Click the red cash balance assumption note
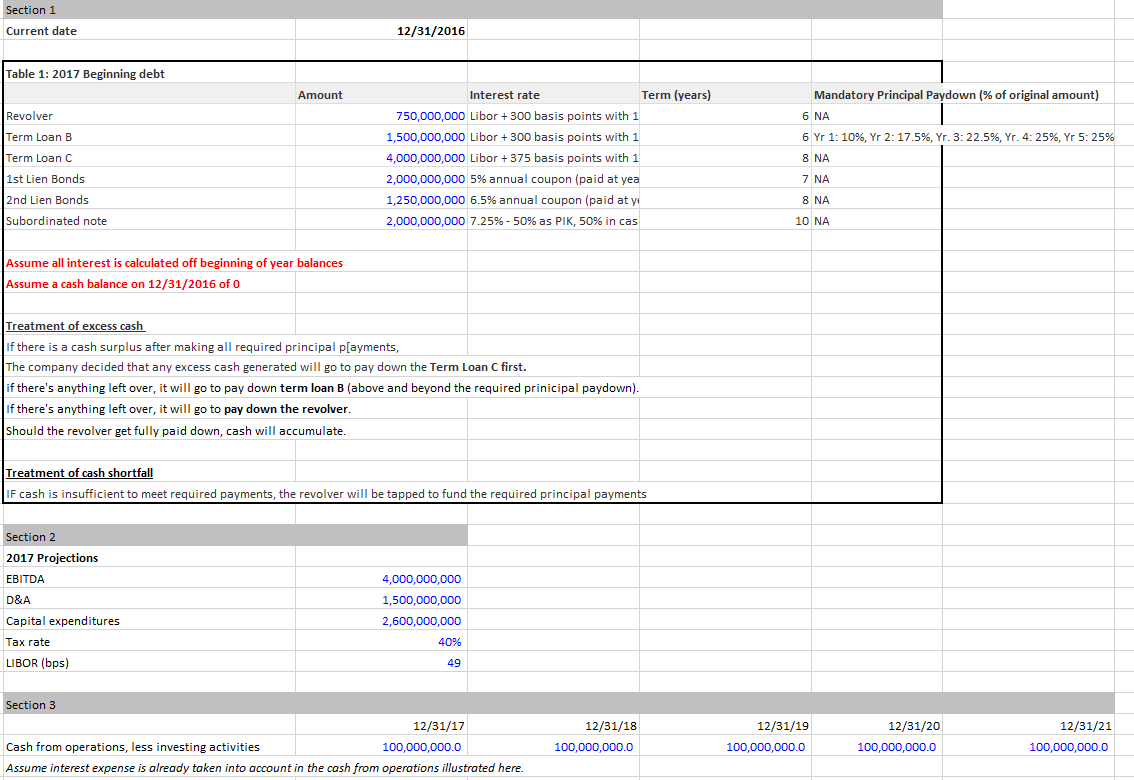The image size is (1134, 780). pyautogui.click(x=123, y=283)
